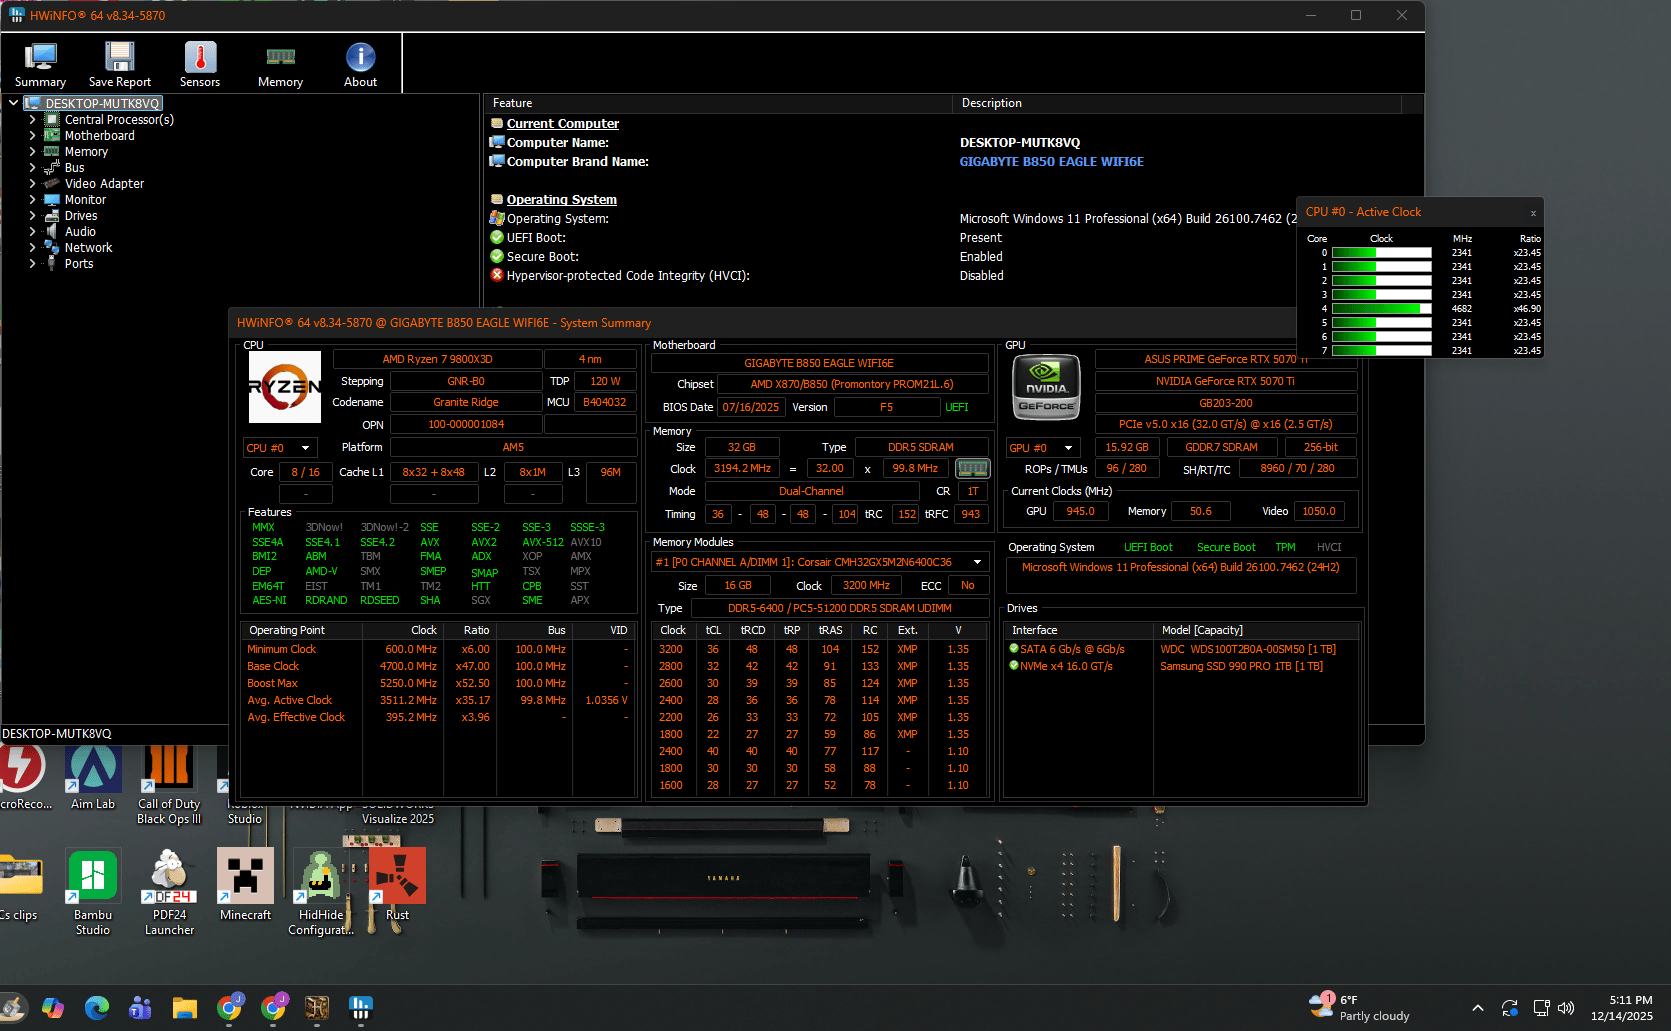Open Bambu Studio desktop shortcut
The image size is (1671, 1031).
tap(93, 893)
